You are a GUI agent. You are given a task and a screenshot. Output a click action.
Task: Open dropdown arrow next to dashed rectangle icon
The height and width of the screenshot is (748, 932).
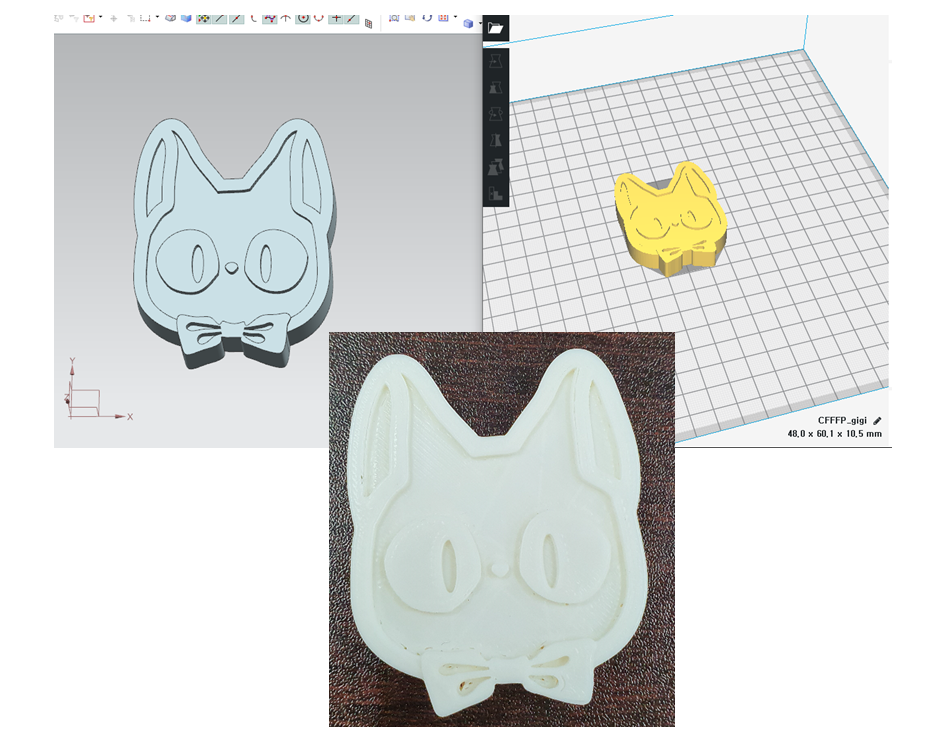pyautogui.click(x=158, y=17)
